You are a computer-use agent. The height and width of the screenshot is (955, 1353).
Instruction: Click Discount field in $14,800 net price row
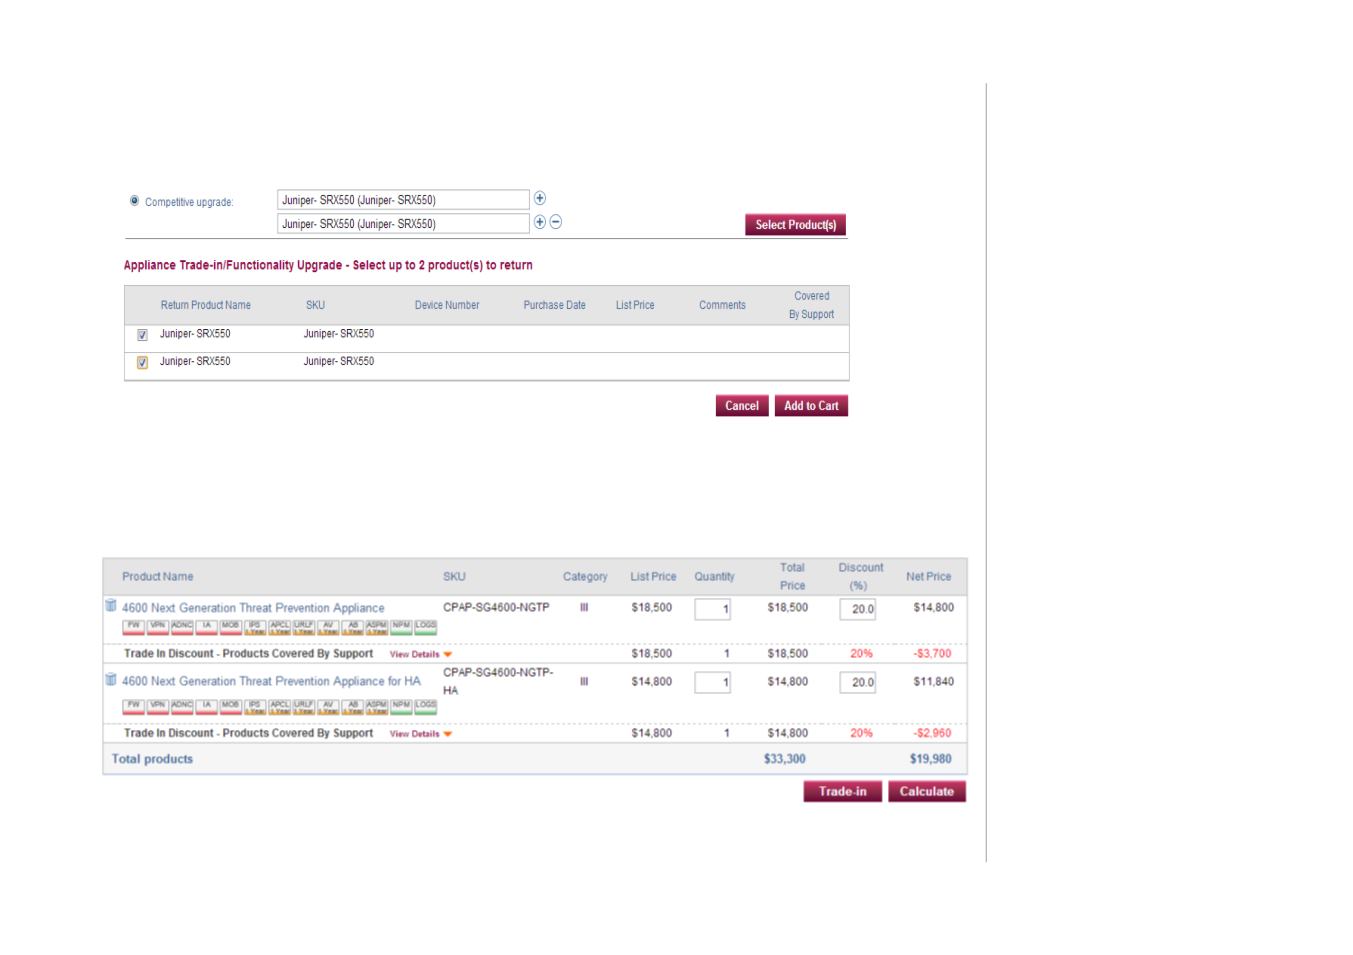858,609
